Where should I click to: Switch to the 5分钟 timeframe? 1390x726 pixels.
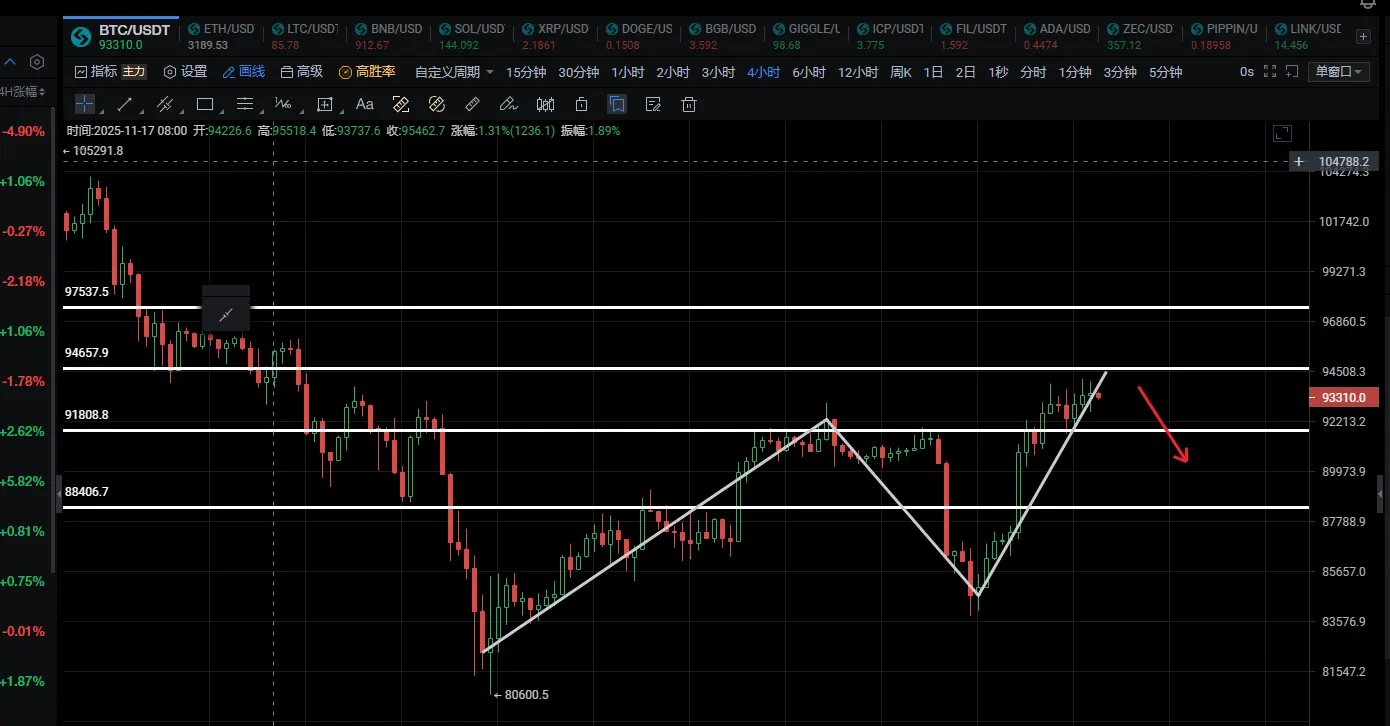1165,72
